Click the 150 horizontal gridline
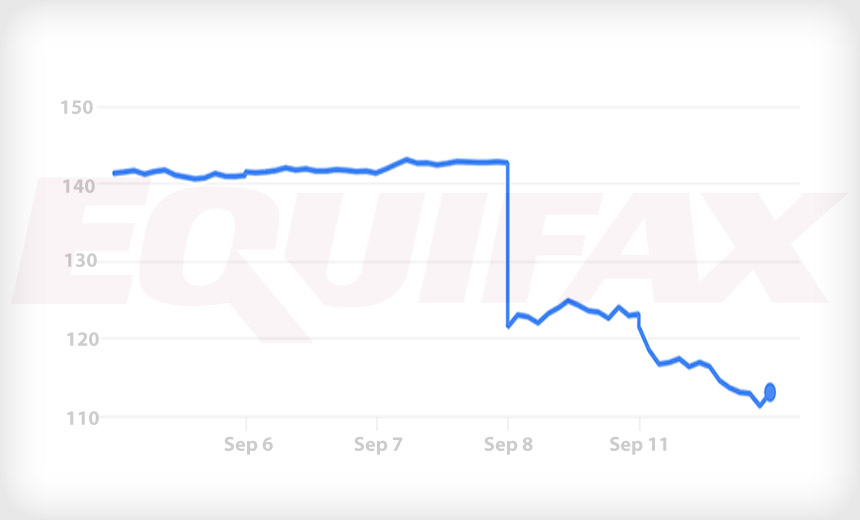Viewport: 860px width, 520px height. click(x=449, y=107)
